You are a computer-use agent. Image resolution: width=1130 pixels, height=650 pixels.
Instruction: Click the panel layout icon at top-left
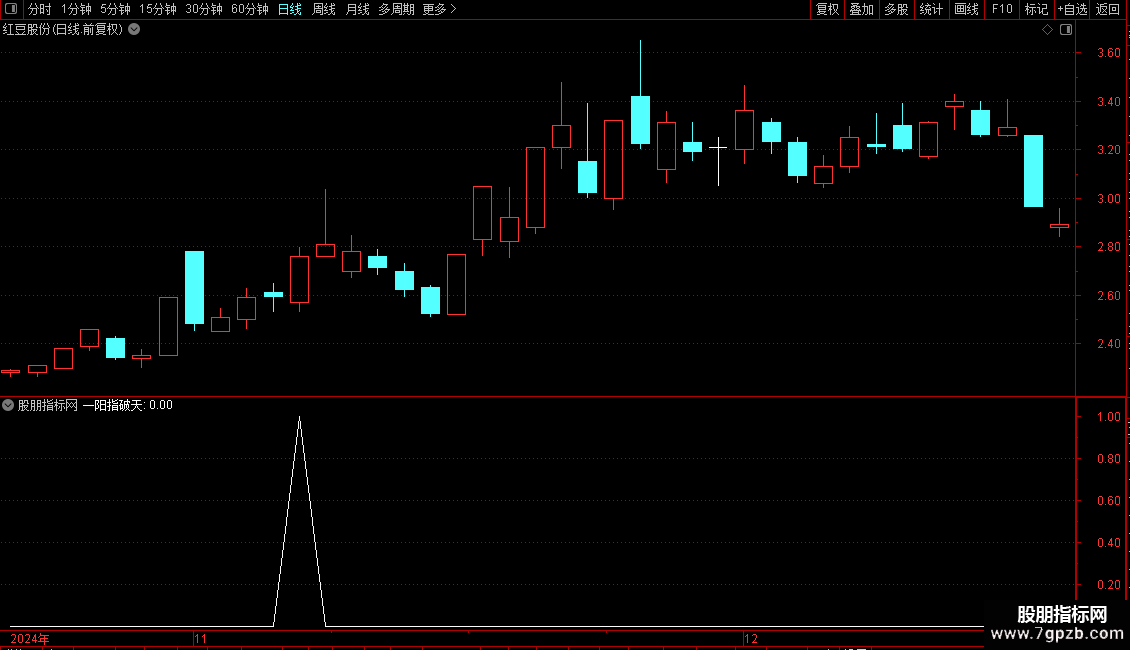[11, 9]
